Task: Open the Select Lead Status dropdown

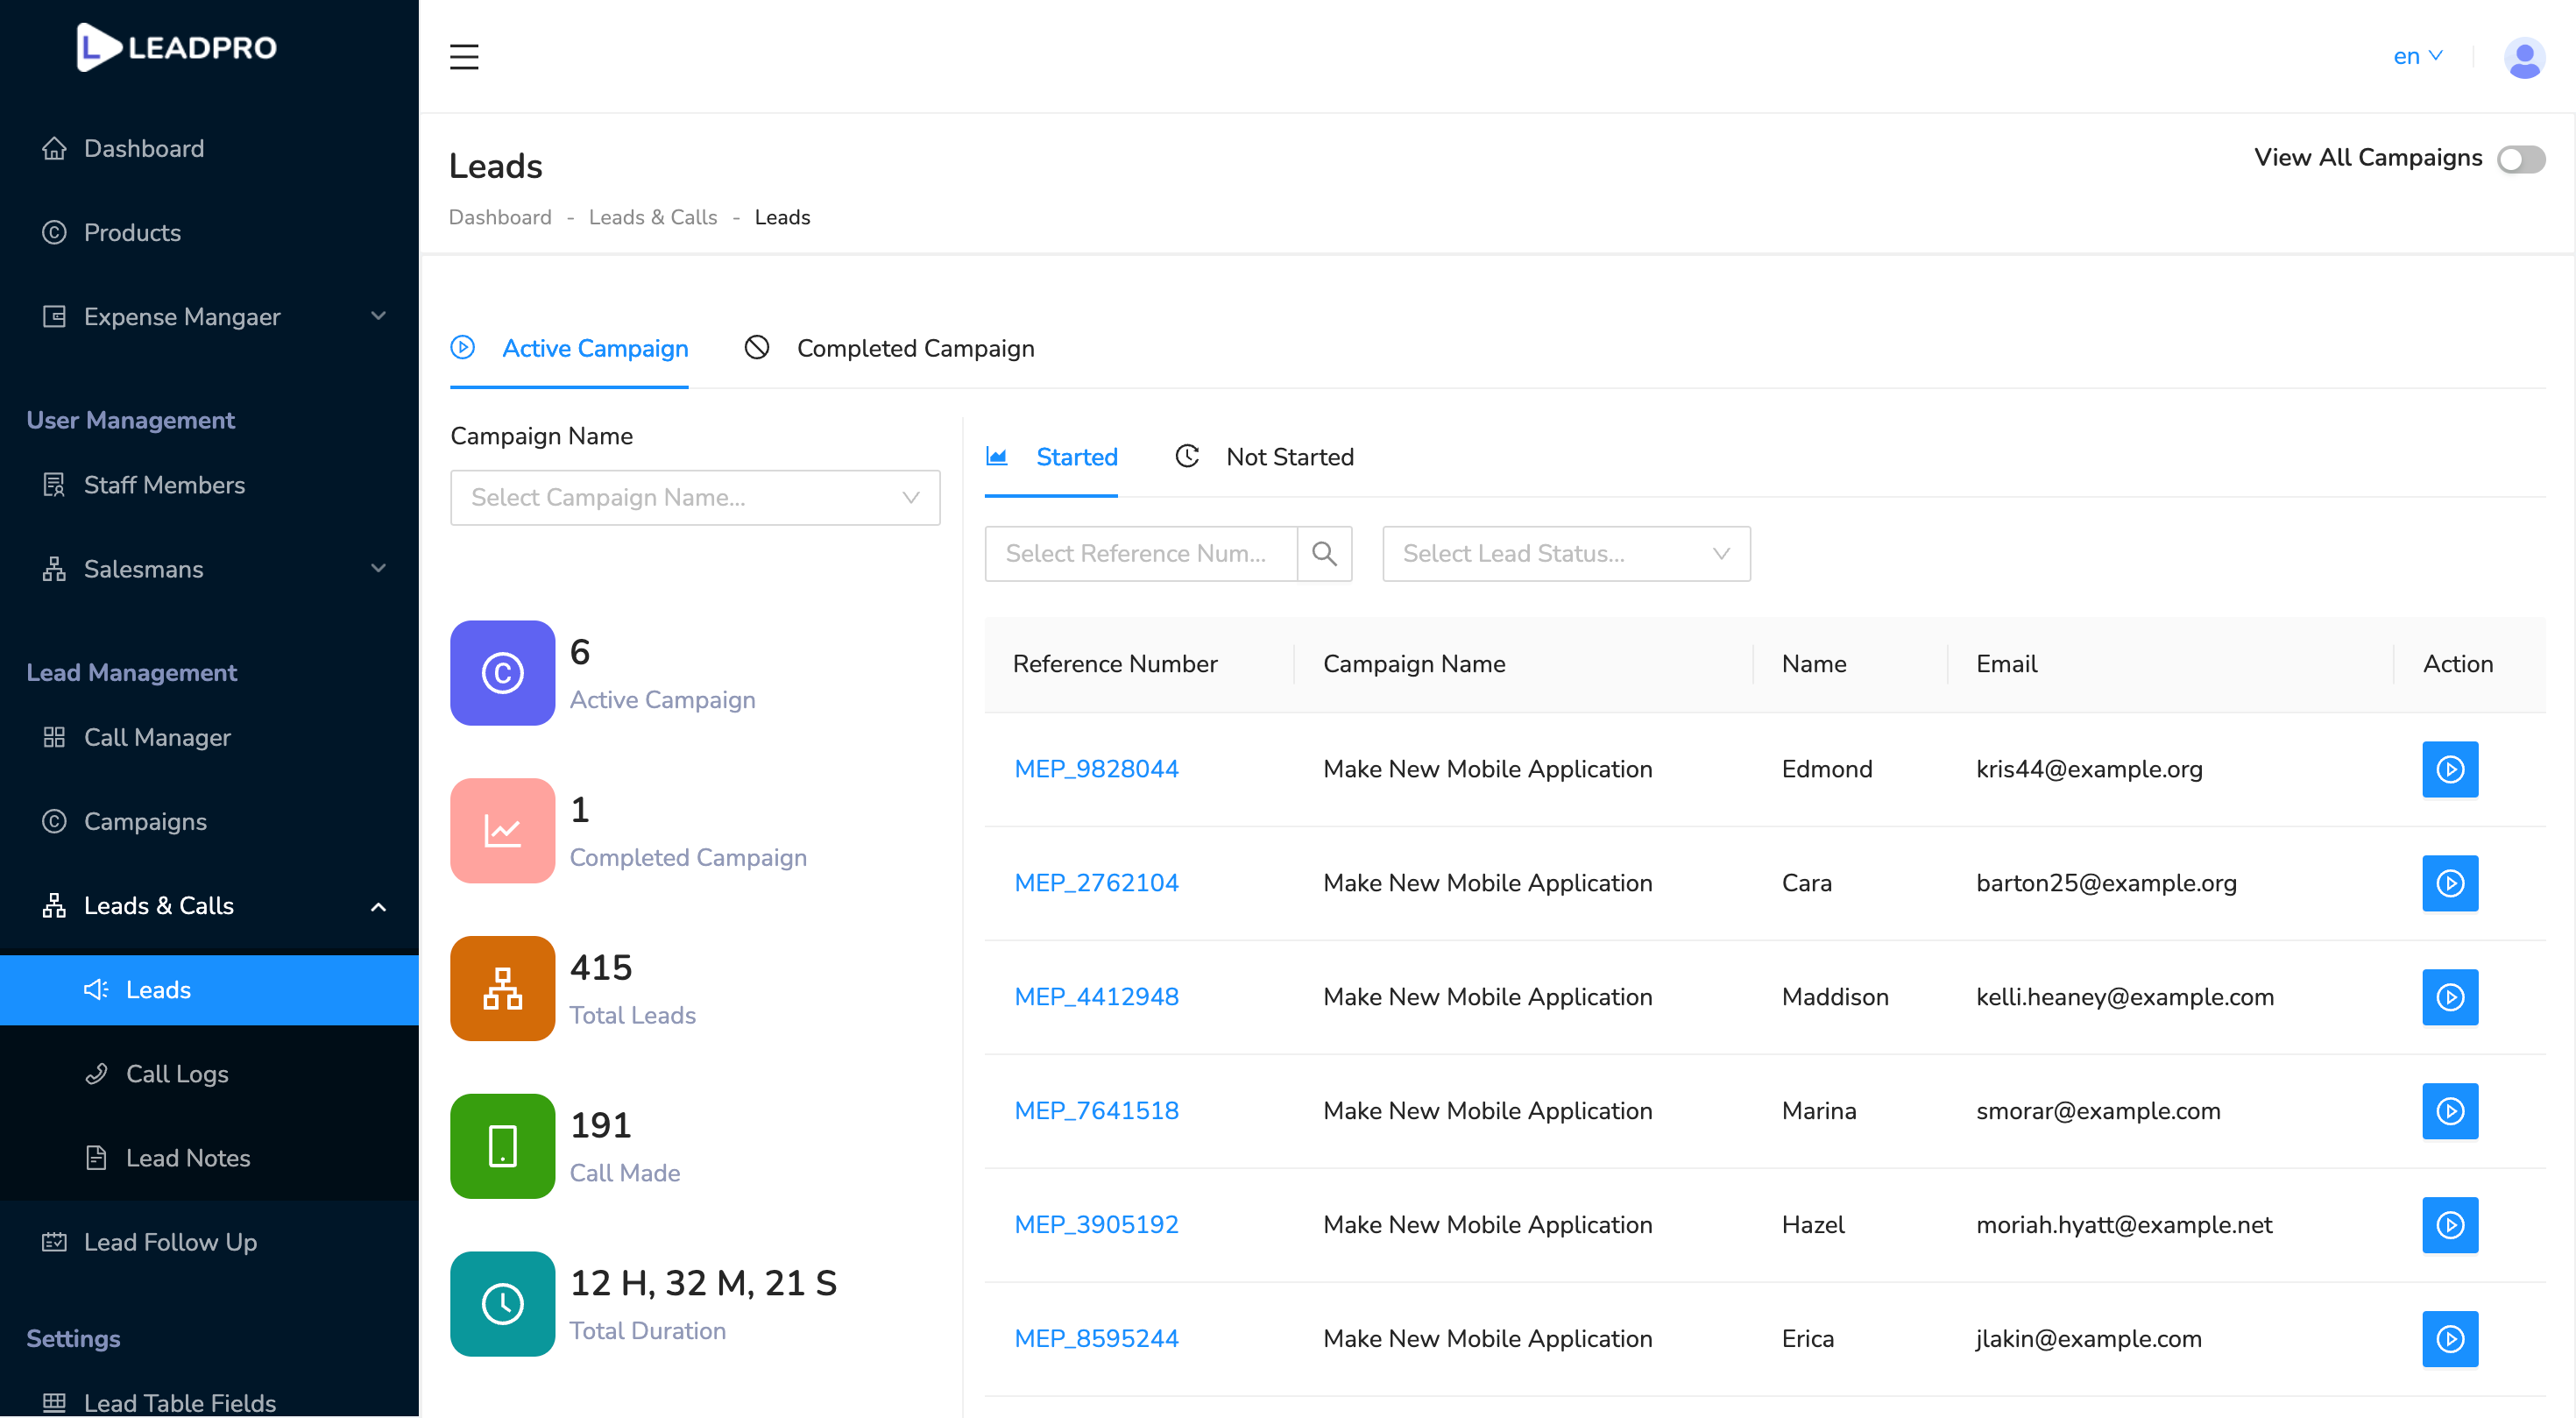Action: (1566, 553)
